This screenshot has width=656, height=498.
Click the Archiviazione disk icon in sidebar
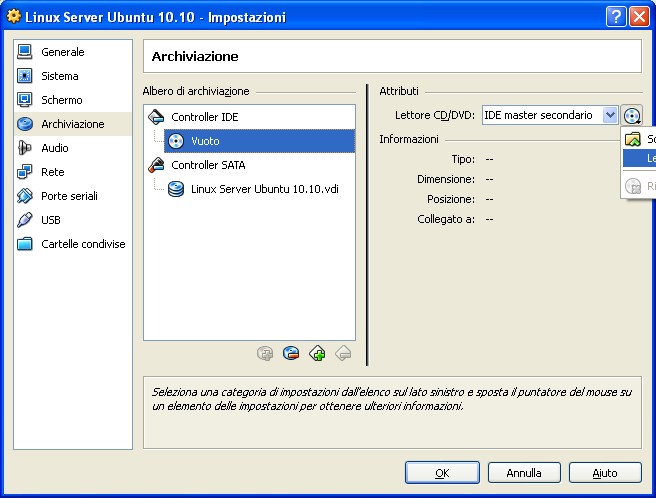click(x=25, y=124)
